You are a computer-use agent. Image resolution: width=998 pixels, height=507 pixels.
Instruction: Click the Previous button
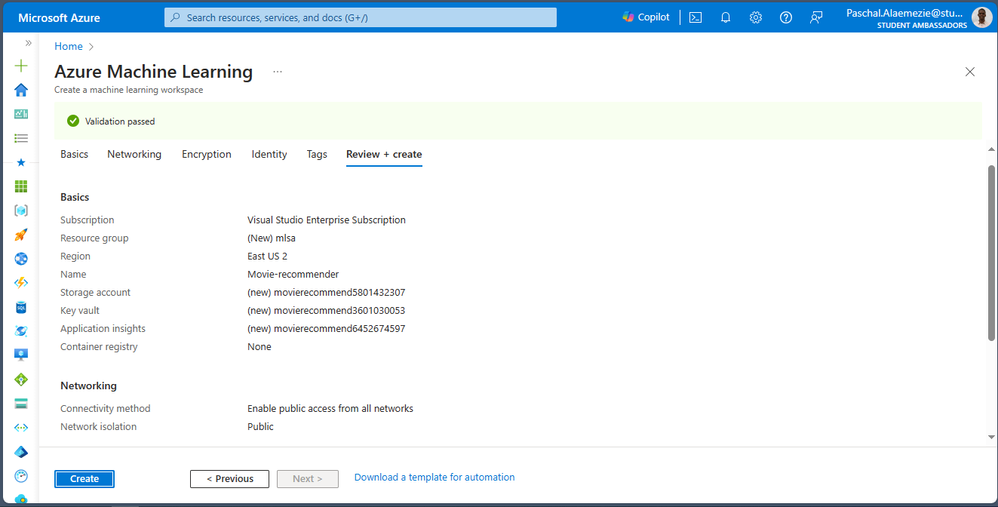coord(230,479)
